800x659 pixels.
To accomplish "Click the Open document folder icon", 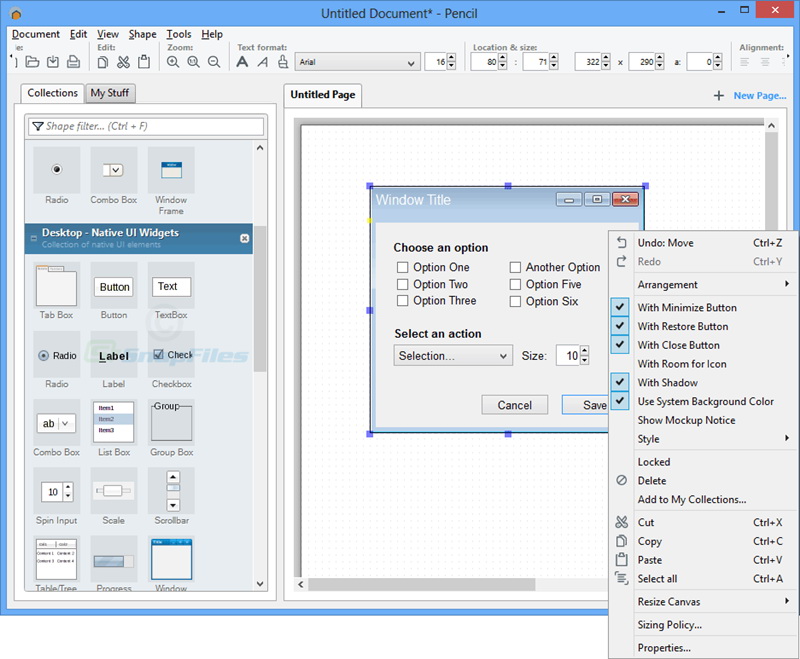I will point(32,62).
